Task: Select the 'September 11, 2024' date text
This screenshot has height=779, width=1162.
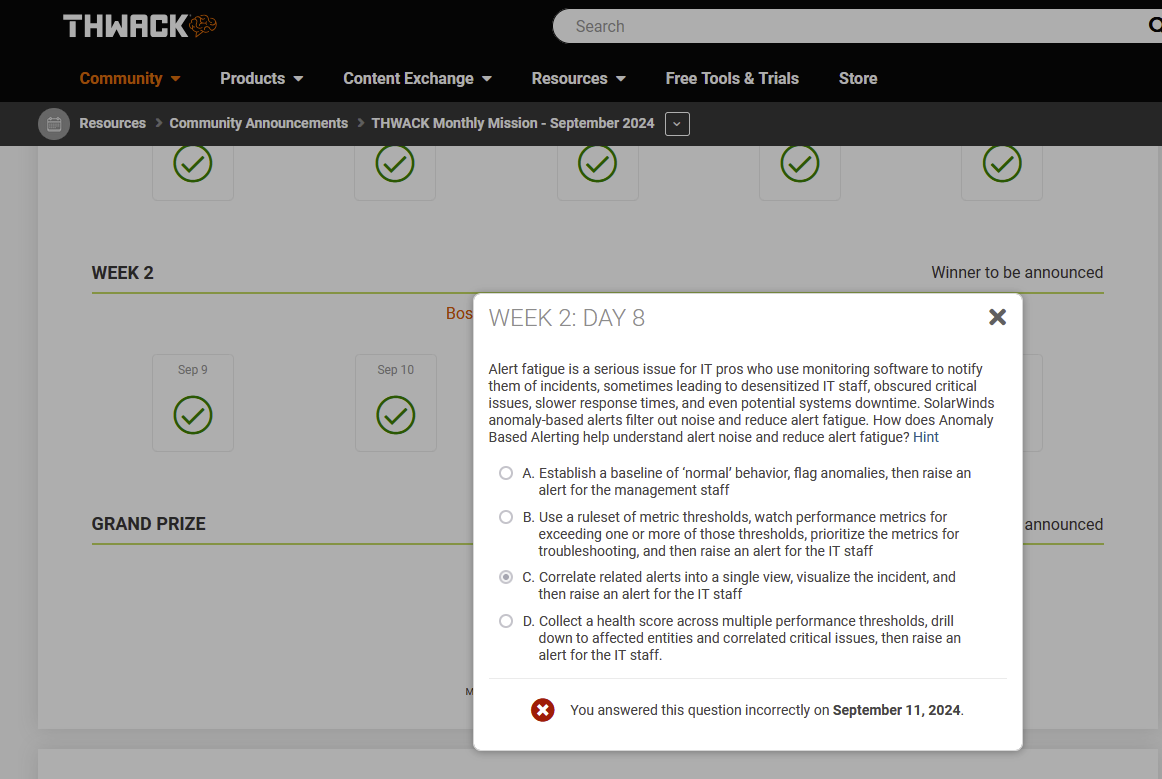Action: 897,710
